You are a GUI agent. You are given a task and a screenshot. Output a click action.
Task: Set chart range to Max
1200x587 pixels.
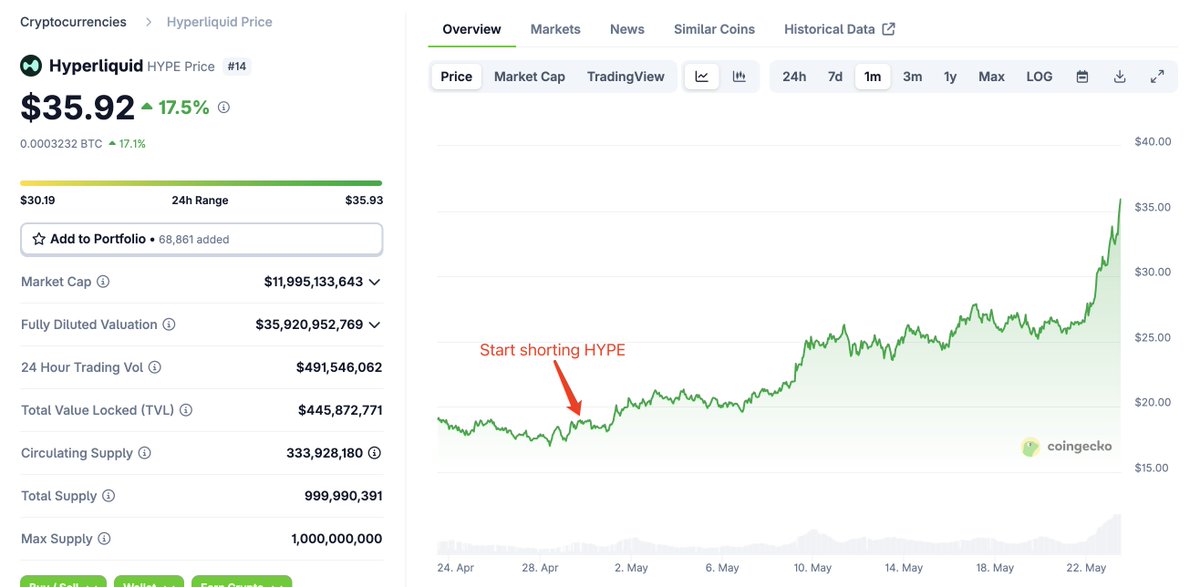992,76
